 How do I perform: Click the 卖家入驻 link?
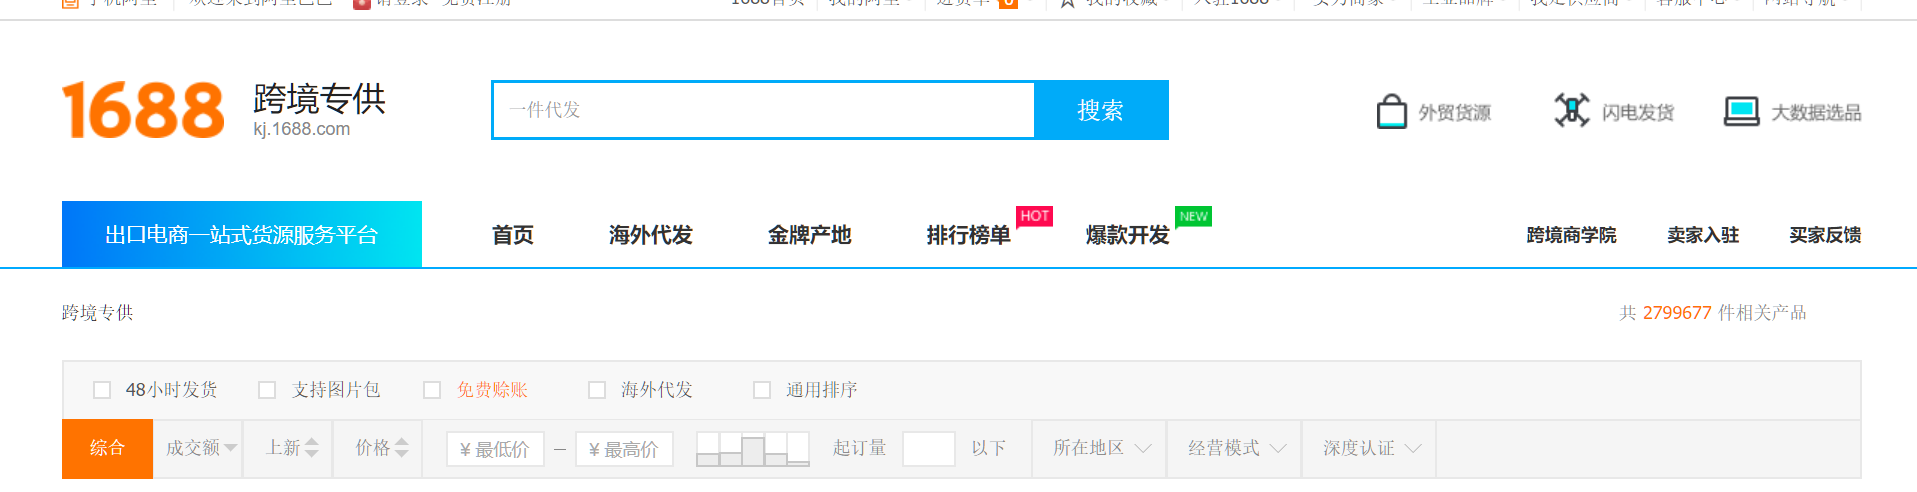click(1703, 235)
